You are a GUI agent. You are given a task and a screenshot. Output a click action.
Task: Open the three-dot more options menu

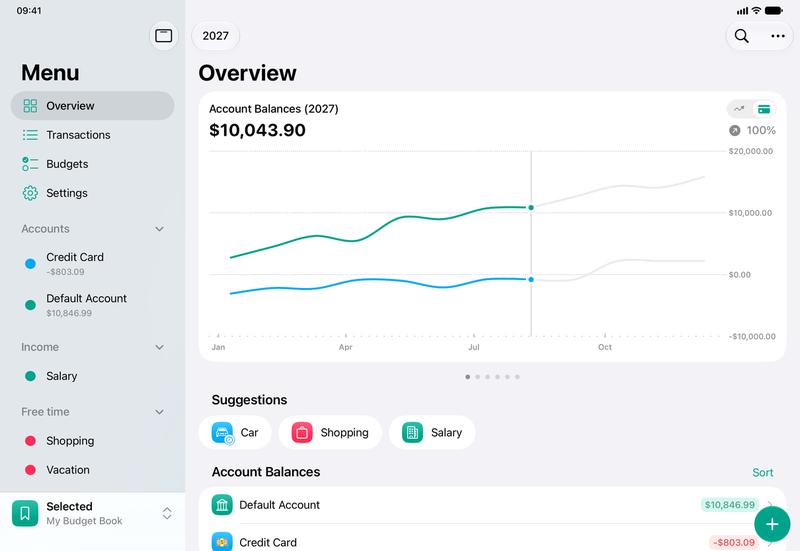(778, 36)
